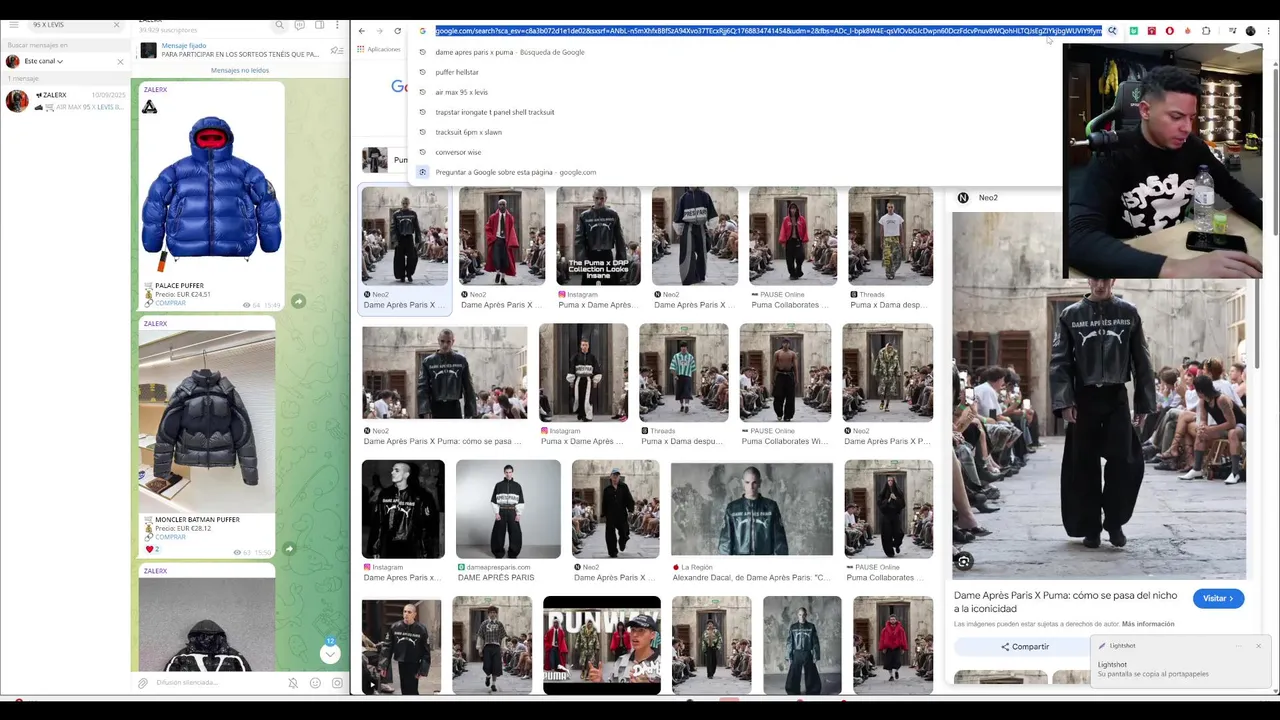Open the browser extensions puzzle icon
Viewport: 1280px width, 720px height.
1206,31
